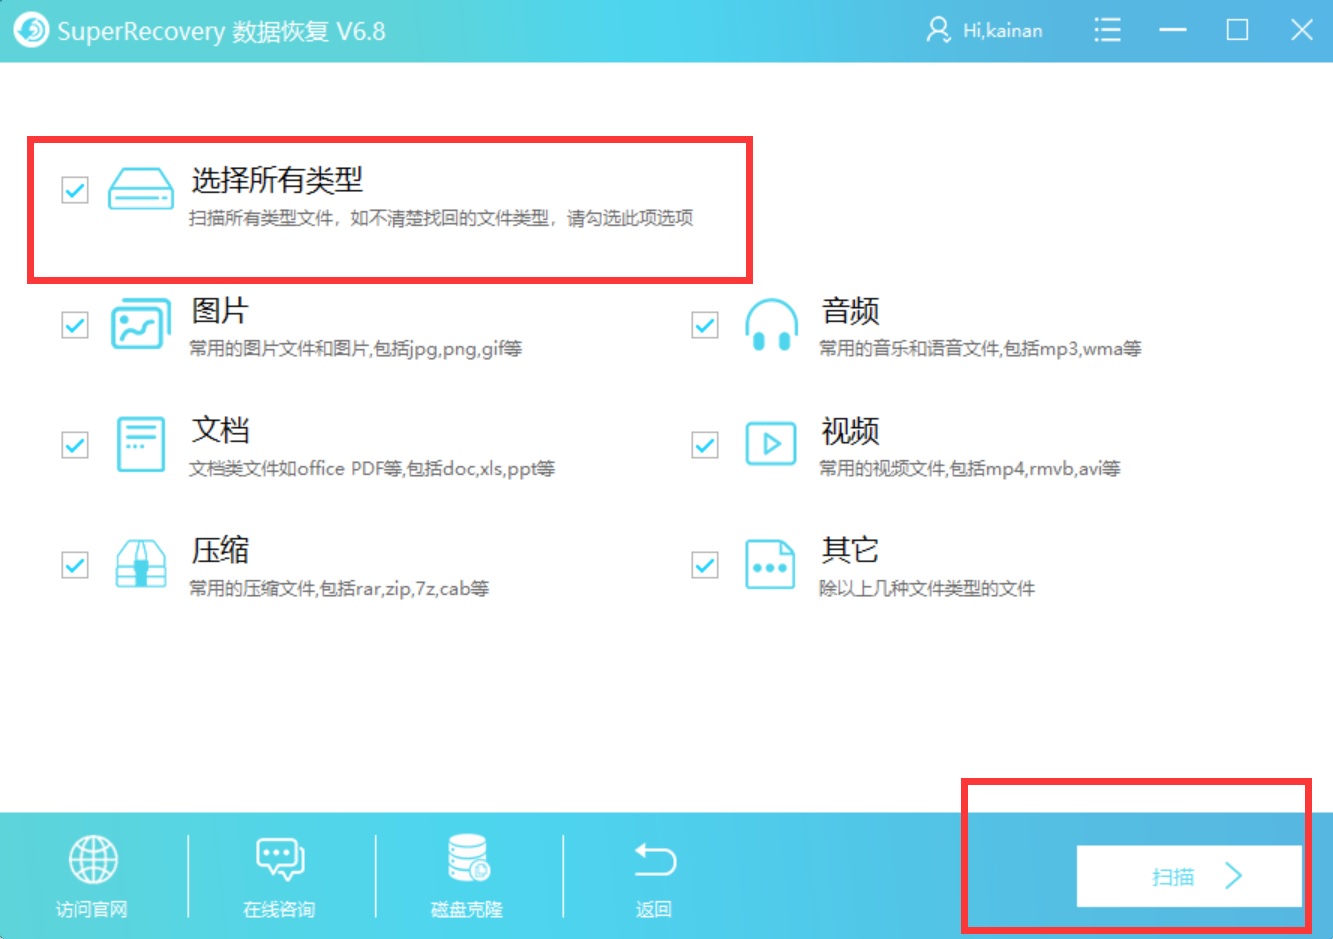Launch the 磁盘克隆 disk clone tool
The height and width of the screenshot is (939, 1333).
click(466, 860)
